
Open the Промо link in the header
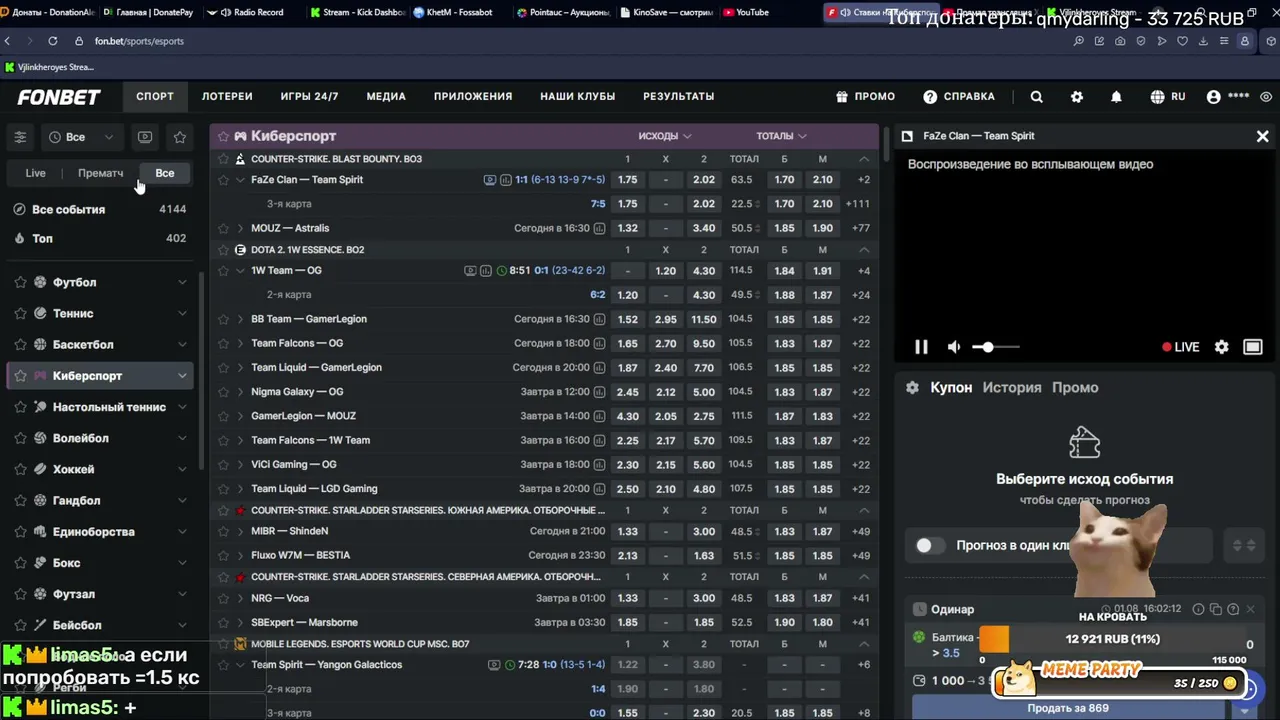[866, 97]
